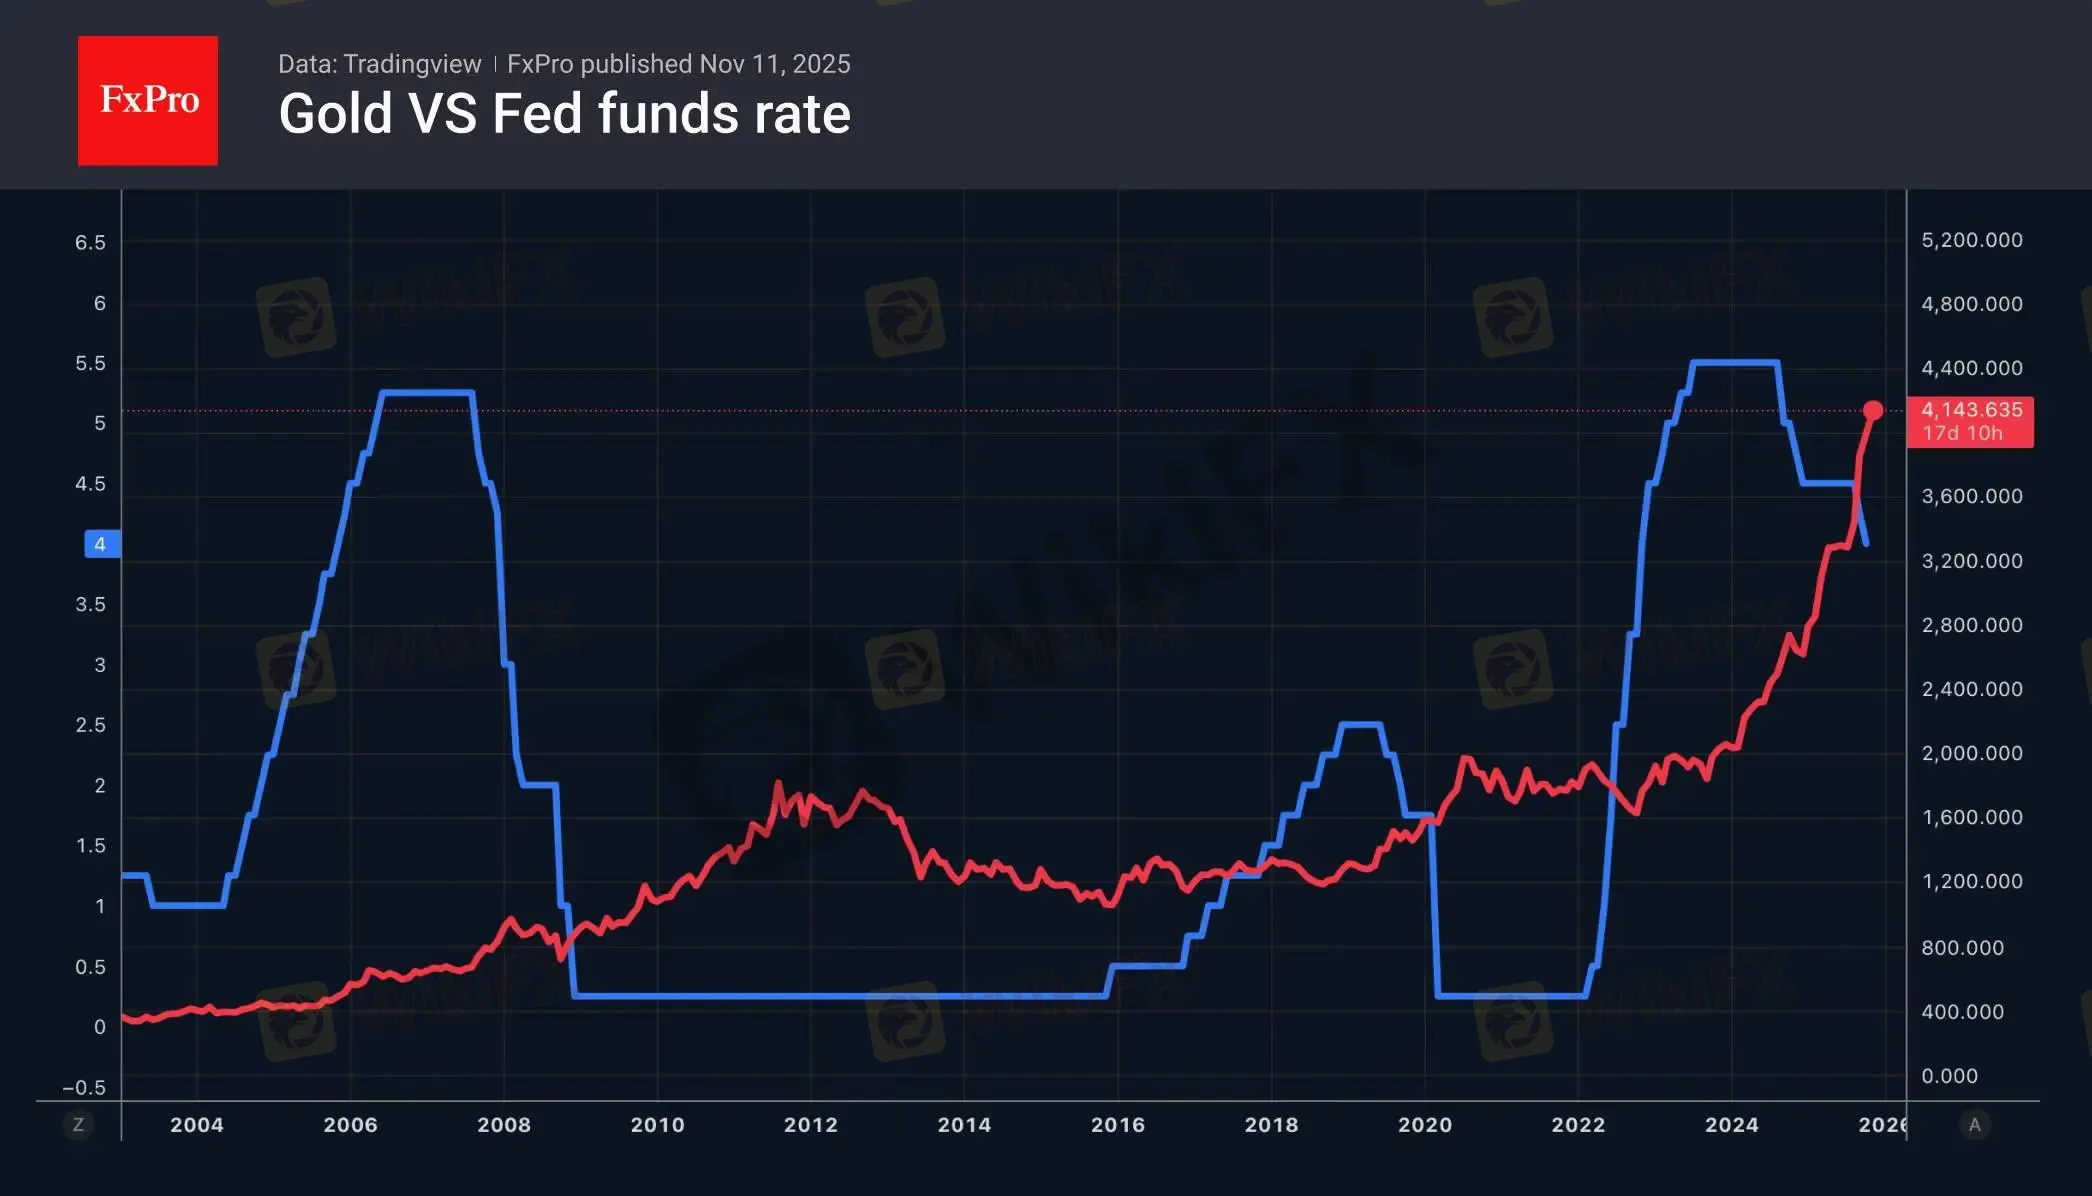Click the red FxPro logo
This screenshot has width=2092, height=1196.
[x=148, y=101]
